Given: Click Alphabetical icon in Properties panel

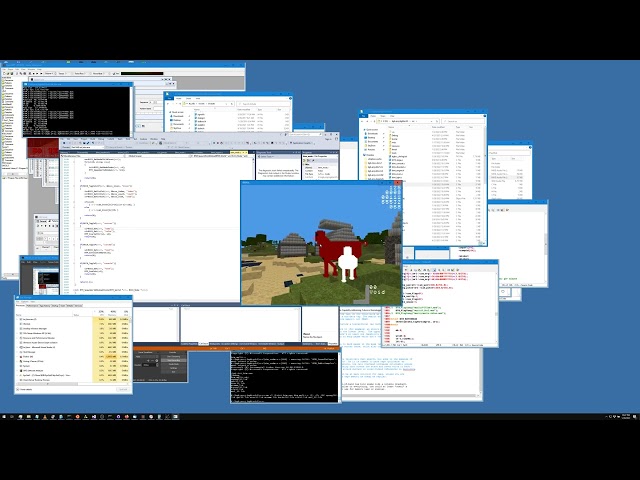Looking at the screenshot, I should coord(308,160).
